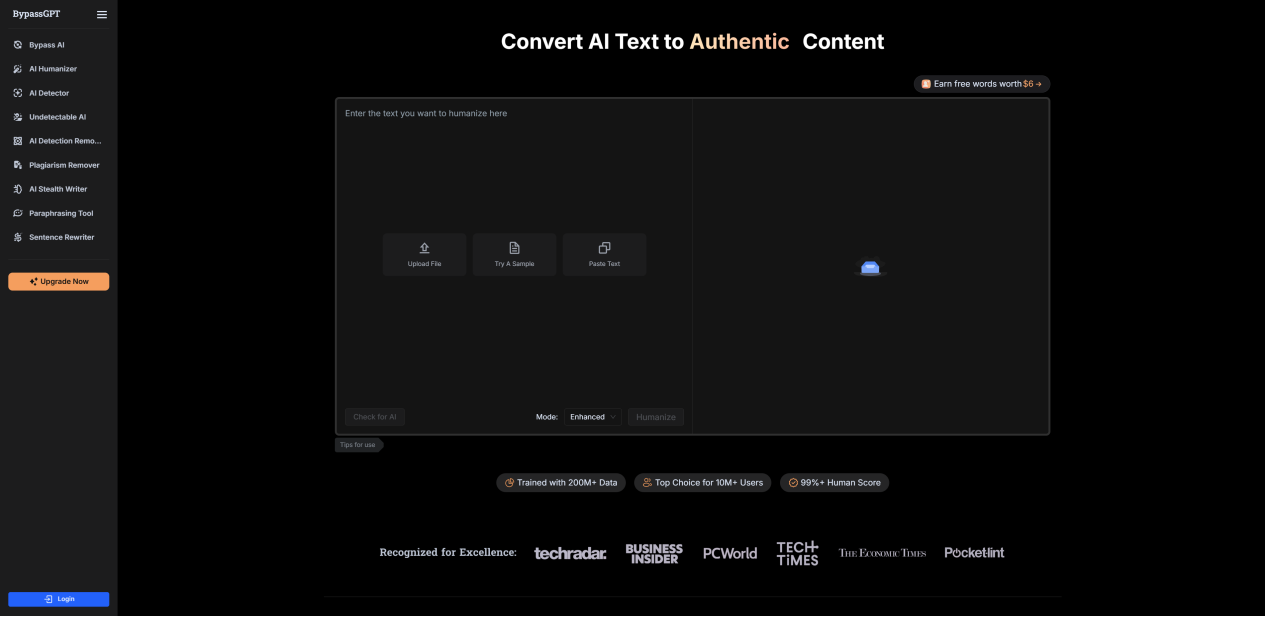Open the AI Humanizer menu item
The image size is (1265, 620).
coord(59,69)
